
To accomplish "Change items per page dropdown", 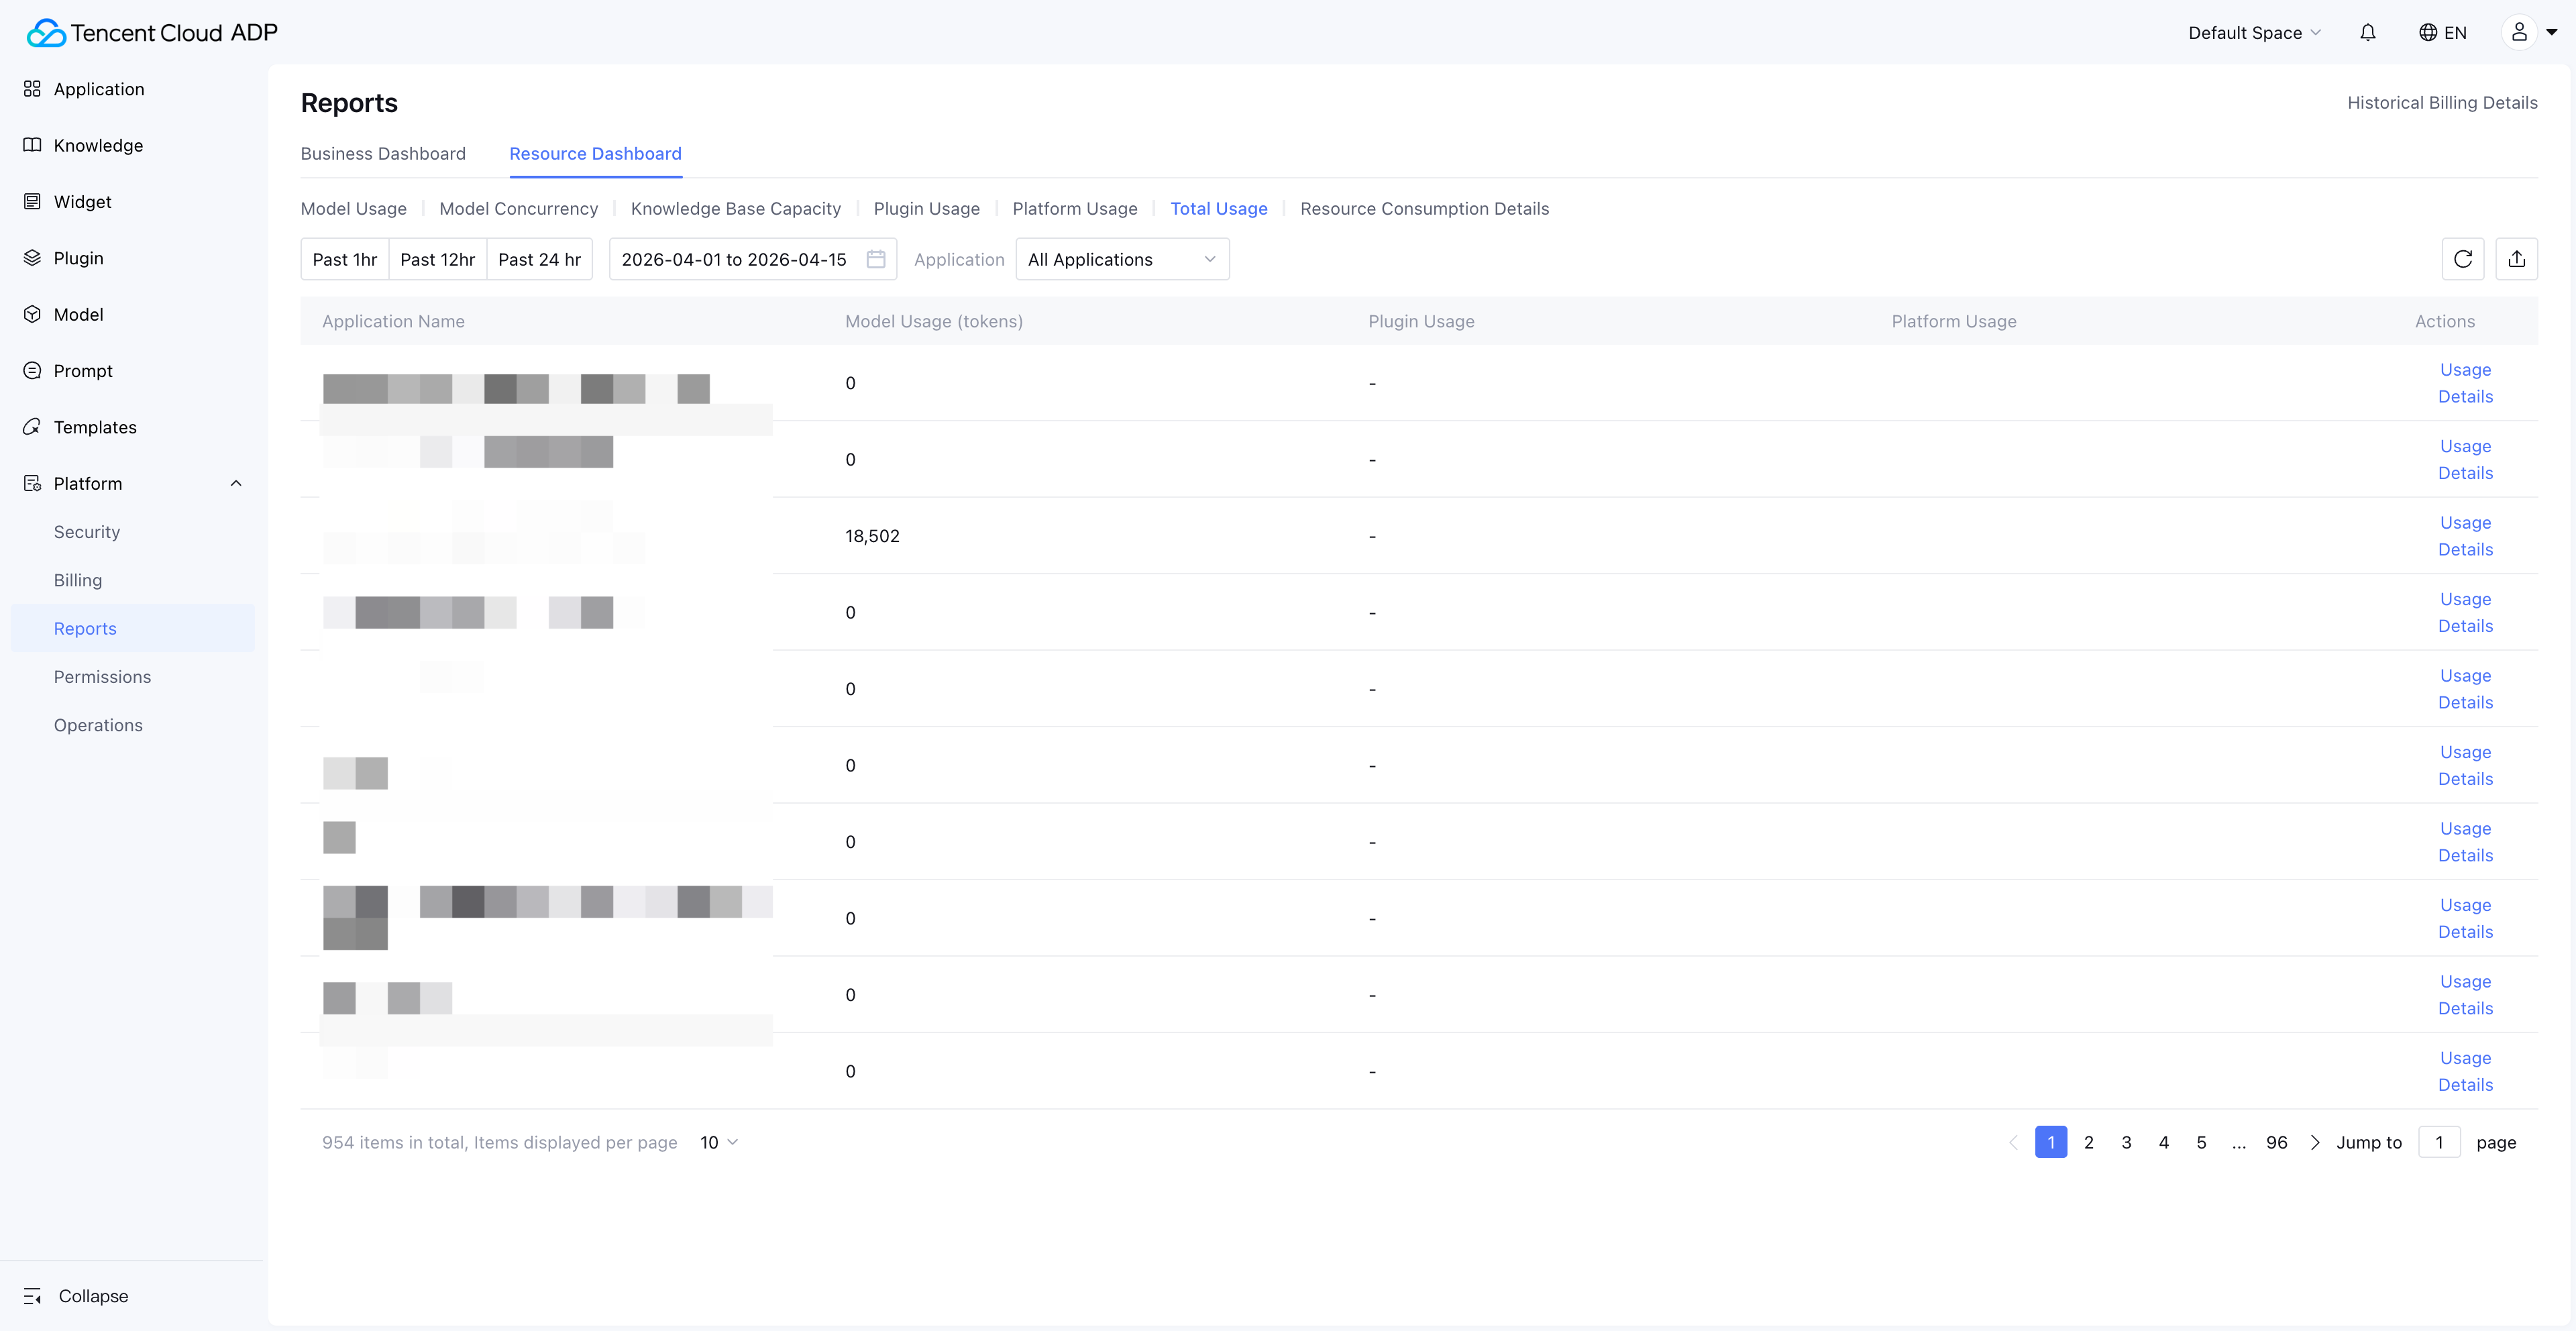I will coord(718,1142).
